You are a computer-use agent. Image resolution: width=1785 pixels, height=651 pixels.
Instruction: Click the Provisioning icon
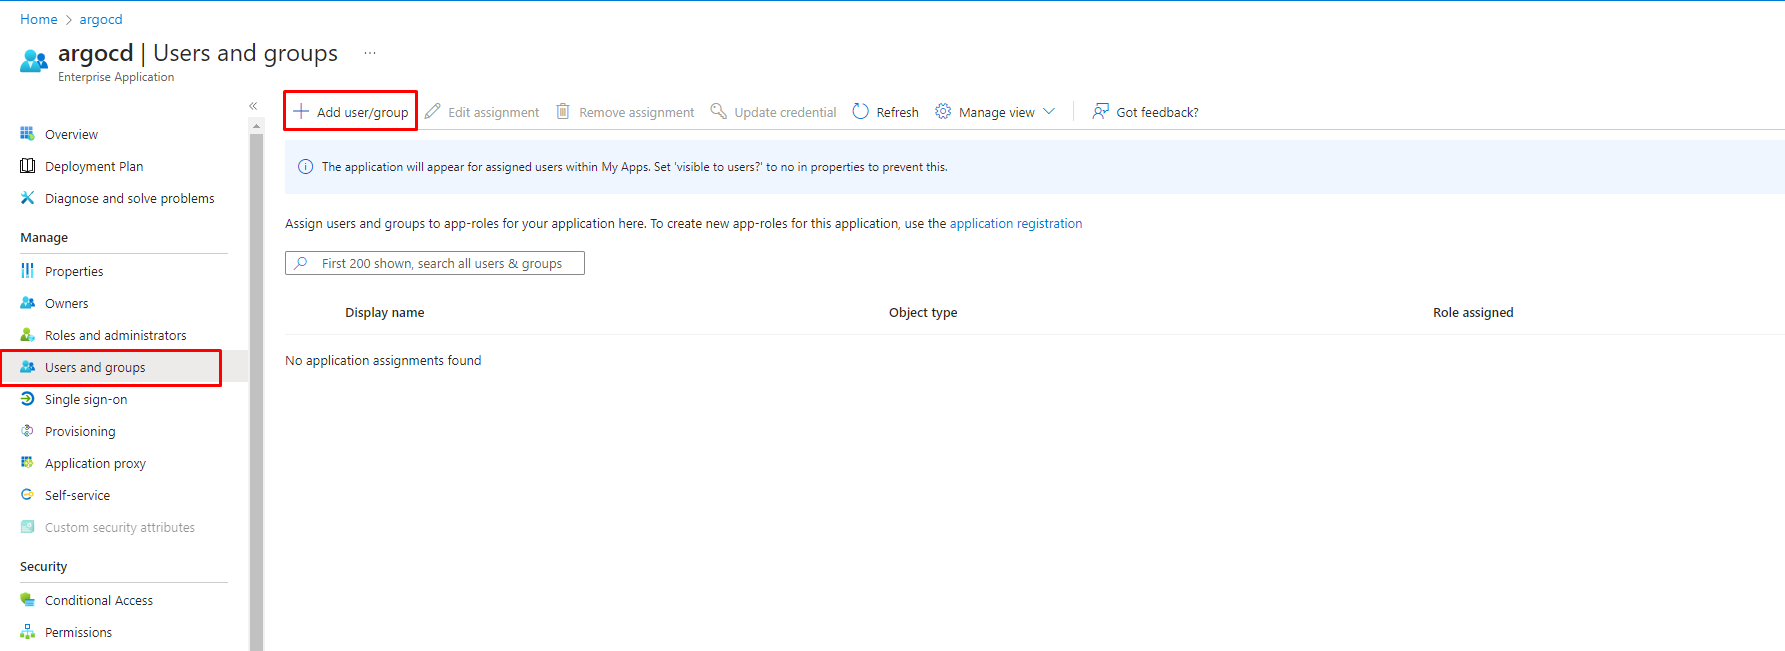[x=27, y=431]
